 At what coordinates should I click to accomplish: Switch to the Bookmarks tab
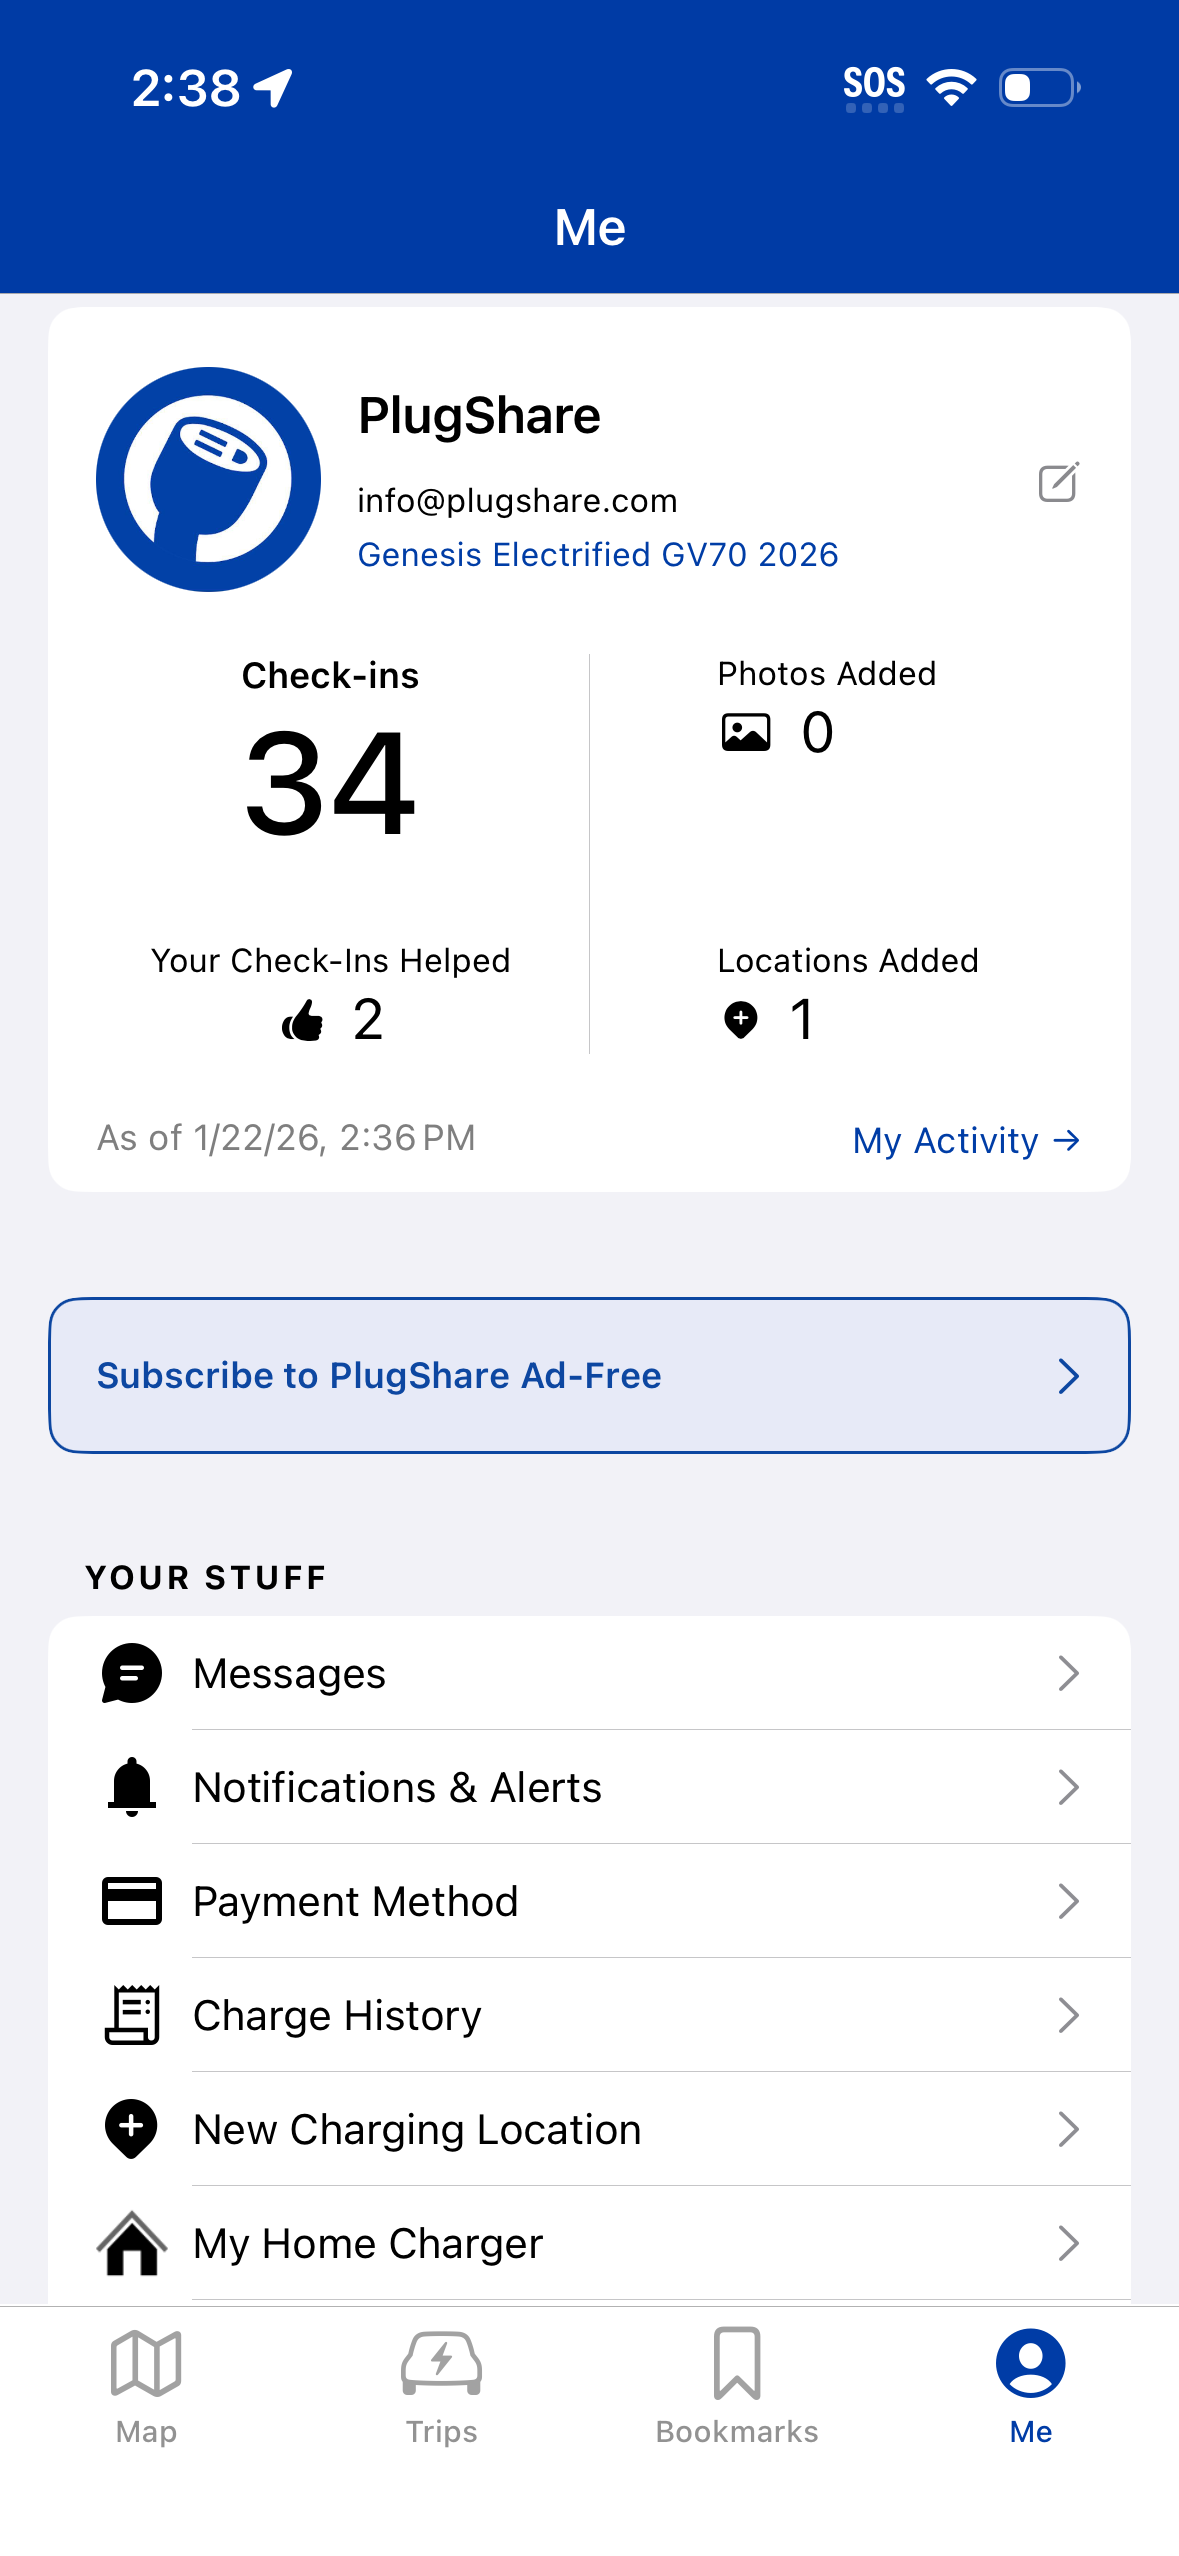[737, 2385]
